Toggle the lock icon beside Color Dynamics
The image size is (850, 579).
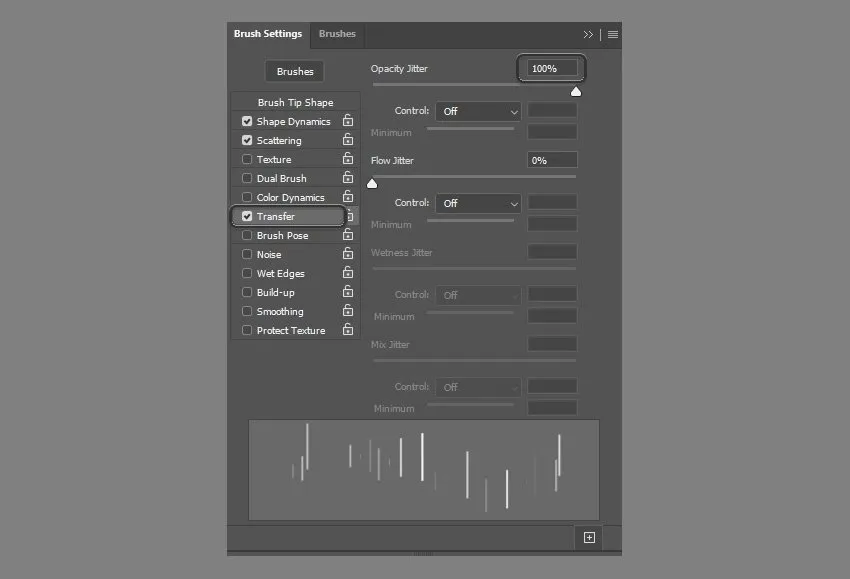click(348, 197)
